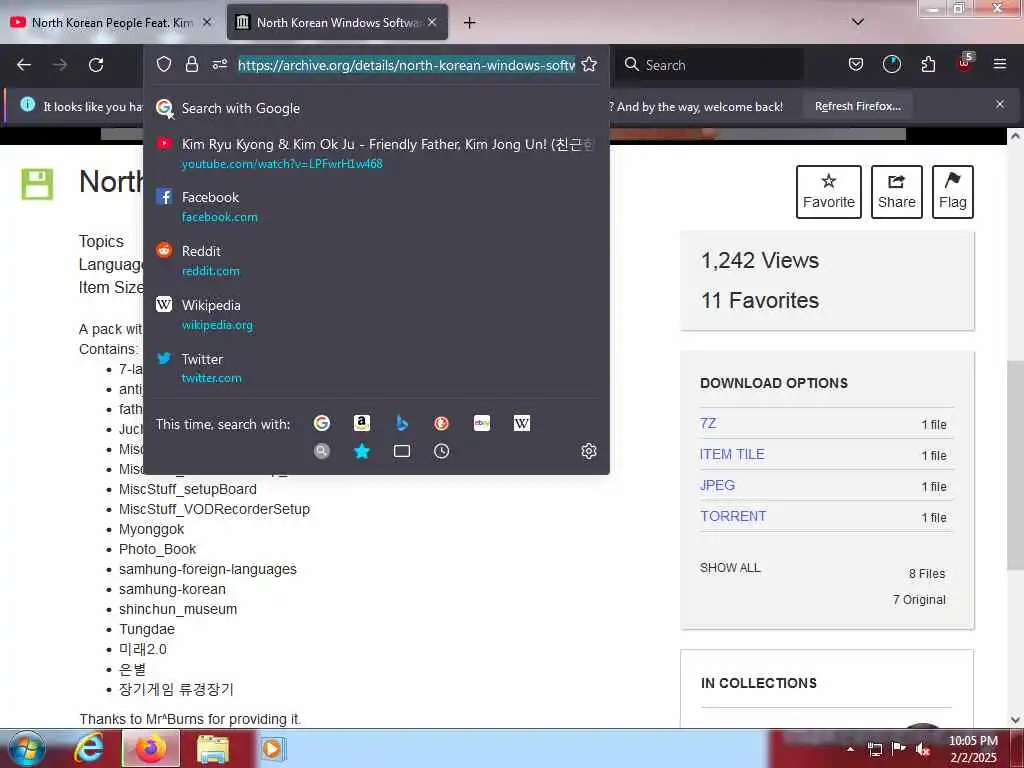List all tabs dropdown arrow
Viewport: 1024px width, 768px height.
[x=858, y=22]
